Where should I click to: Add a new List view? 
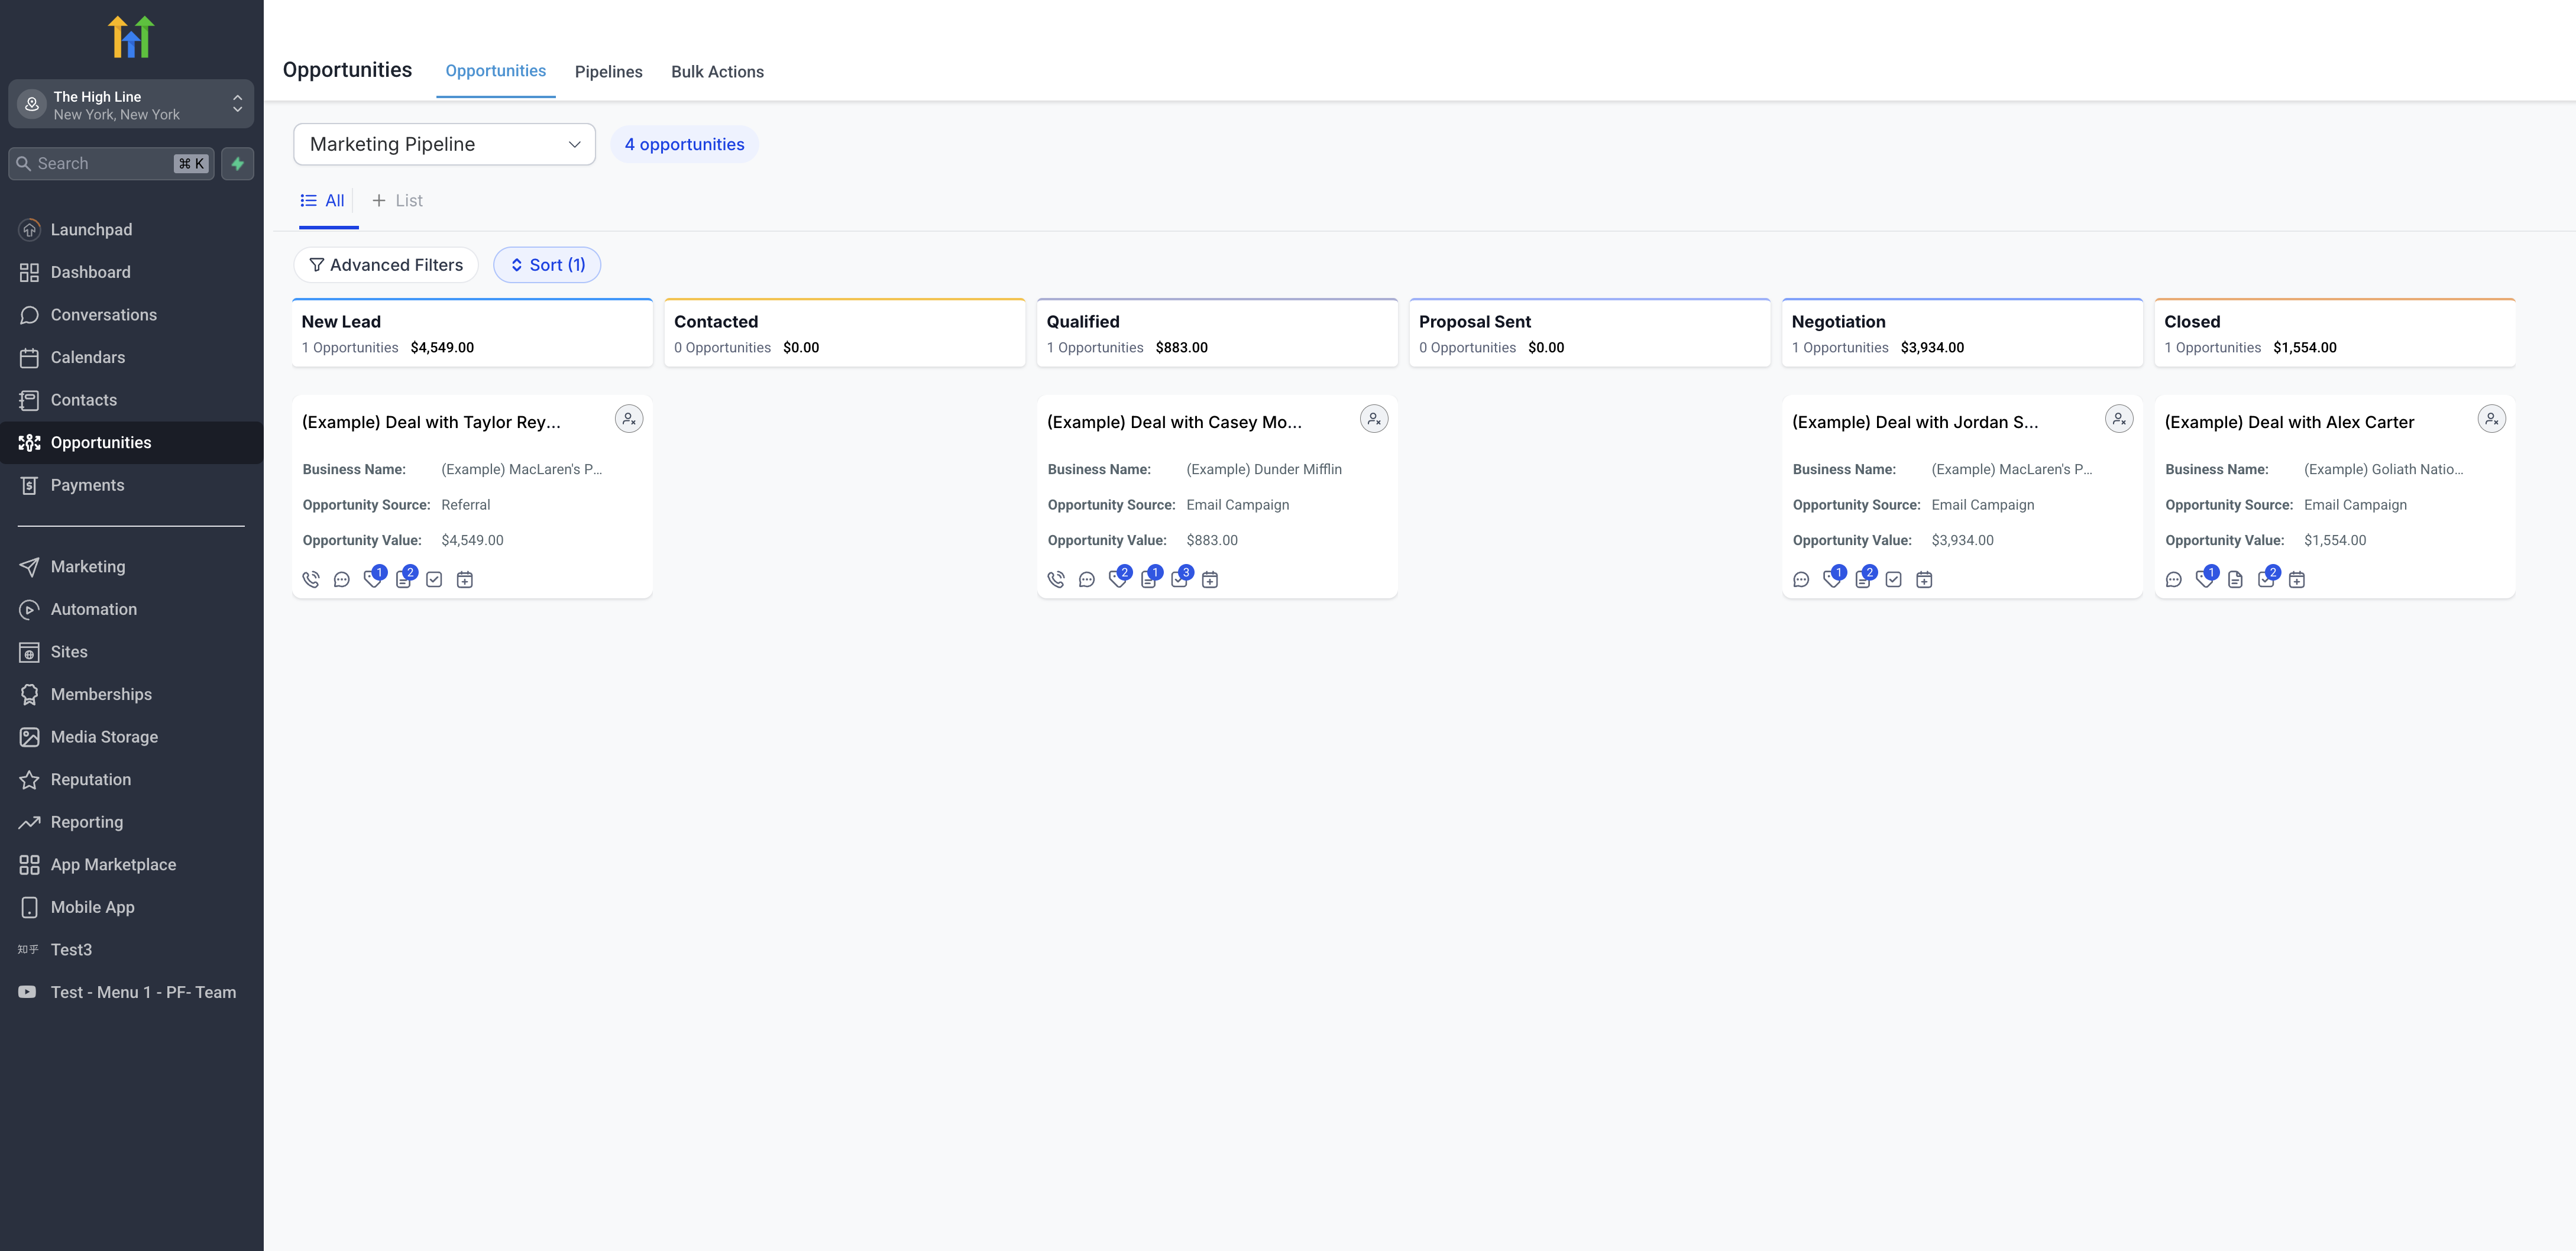(398, 200)
